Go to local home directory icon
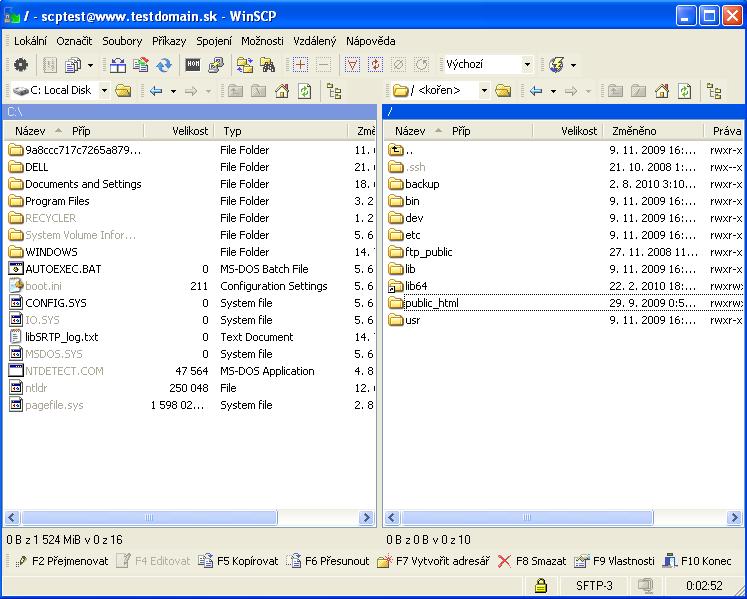This screenshot has height=599, width=747. 282,91
